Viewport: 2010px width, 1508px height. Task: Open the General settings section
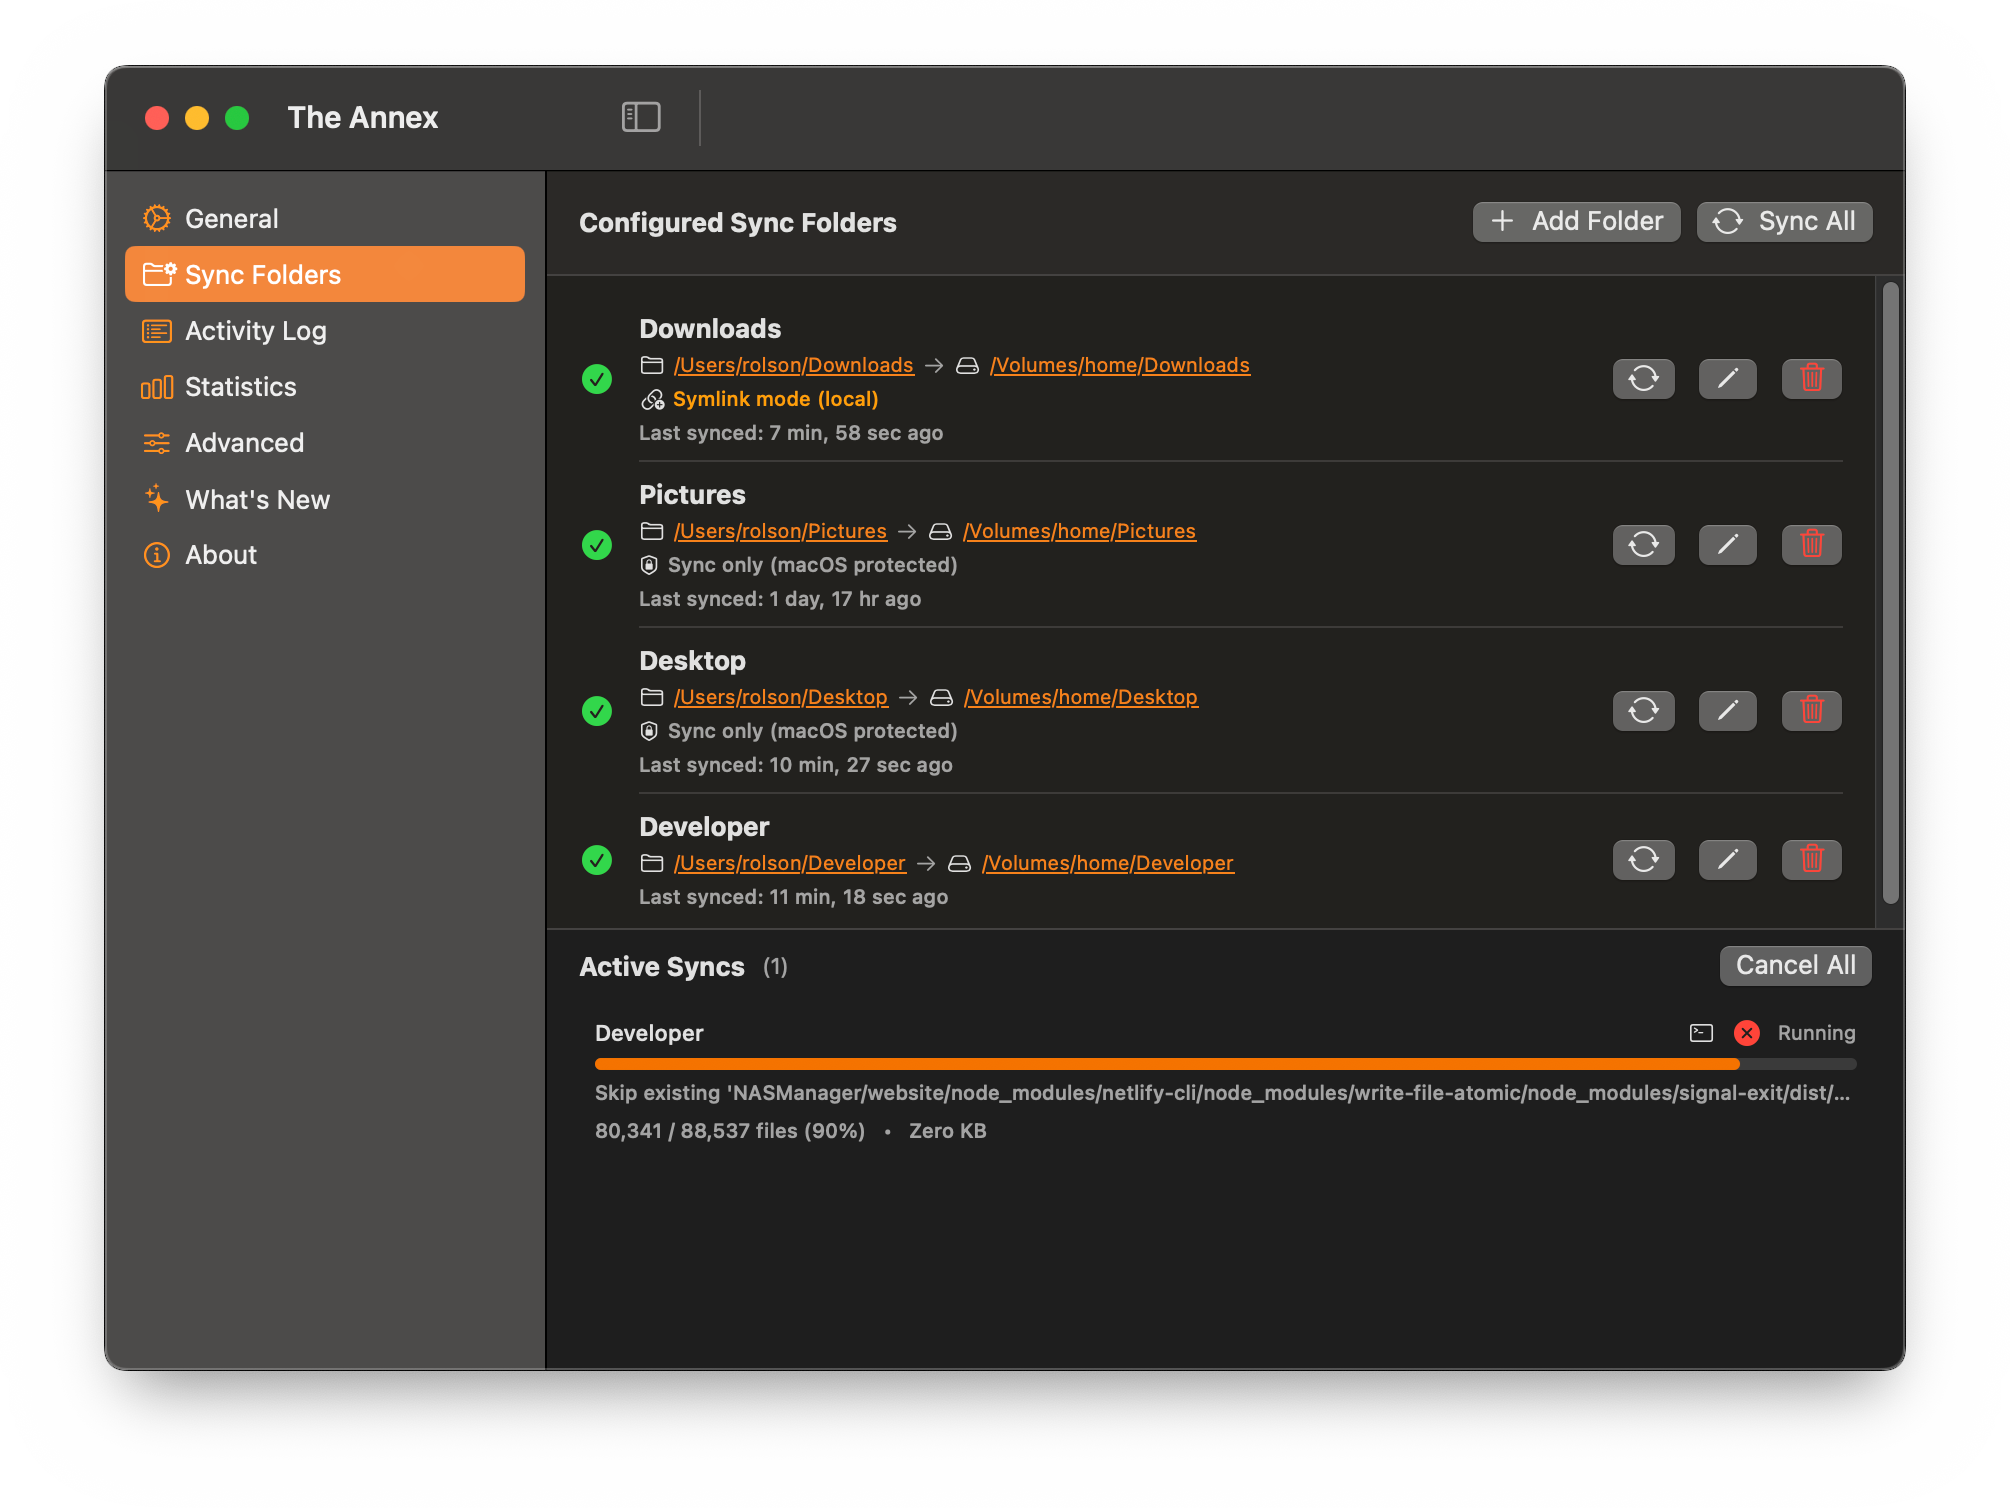tap(324, 218)
